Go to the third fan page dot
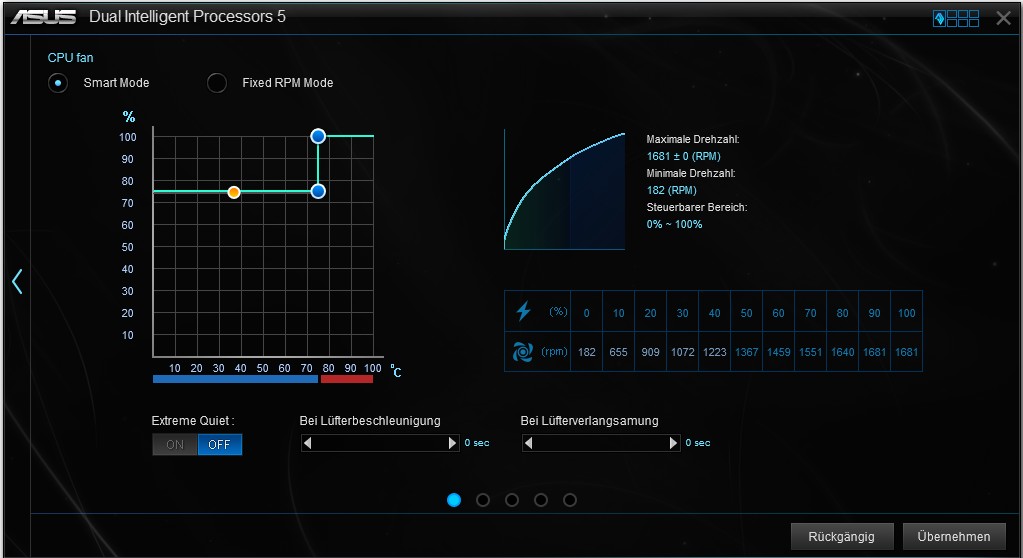The height and width of the screenshot is (558, 1023). [512, 500]
